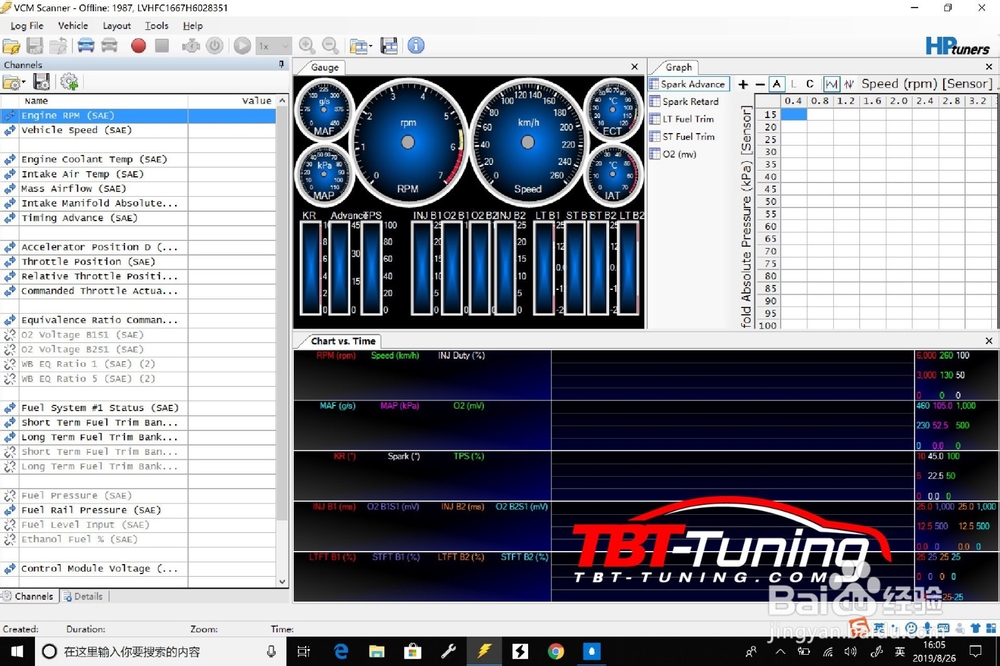The image size is (1000, 666).
Task: Click the engine diagnostics icon
Action: pos(191,46)
